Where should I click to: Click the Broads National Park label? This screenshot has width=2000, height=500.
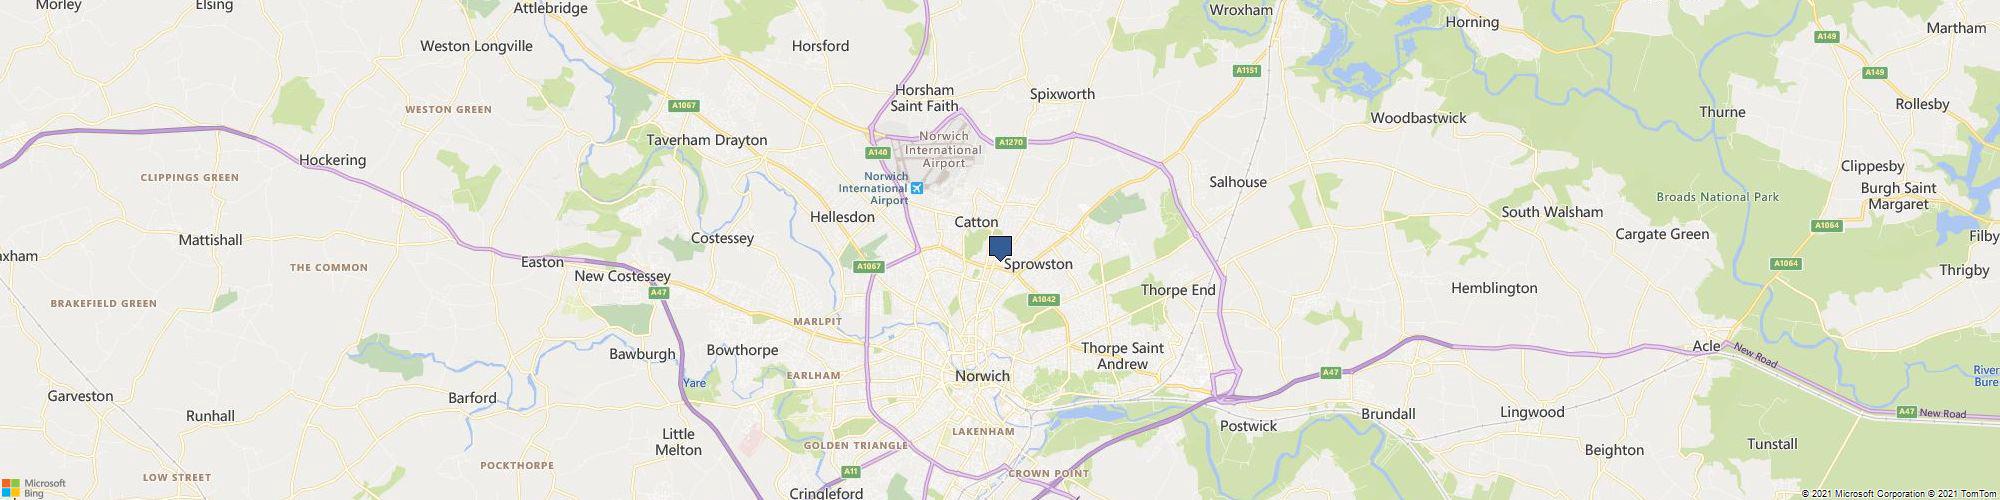[1718, 197]
